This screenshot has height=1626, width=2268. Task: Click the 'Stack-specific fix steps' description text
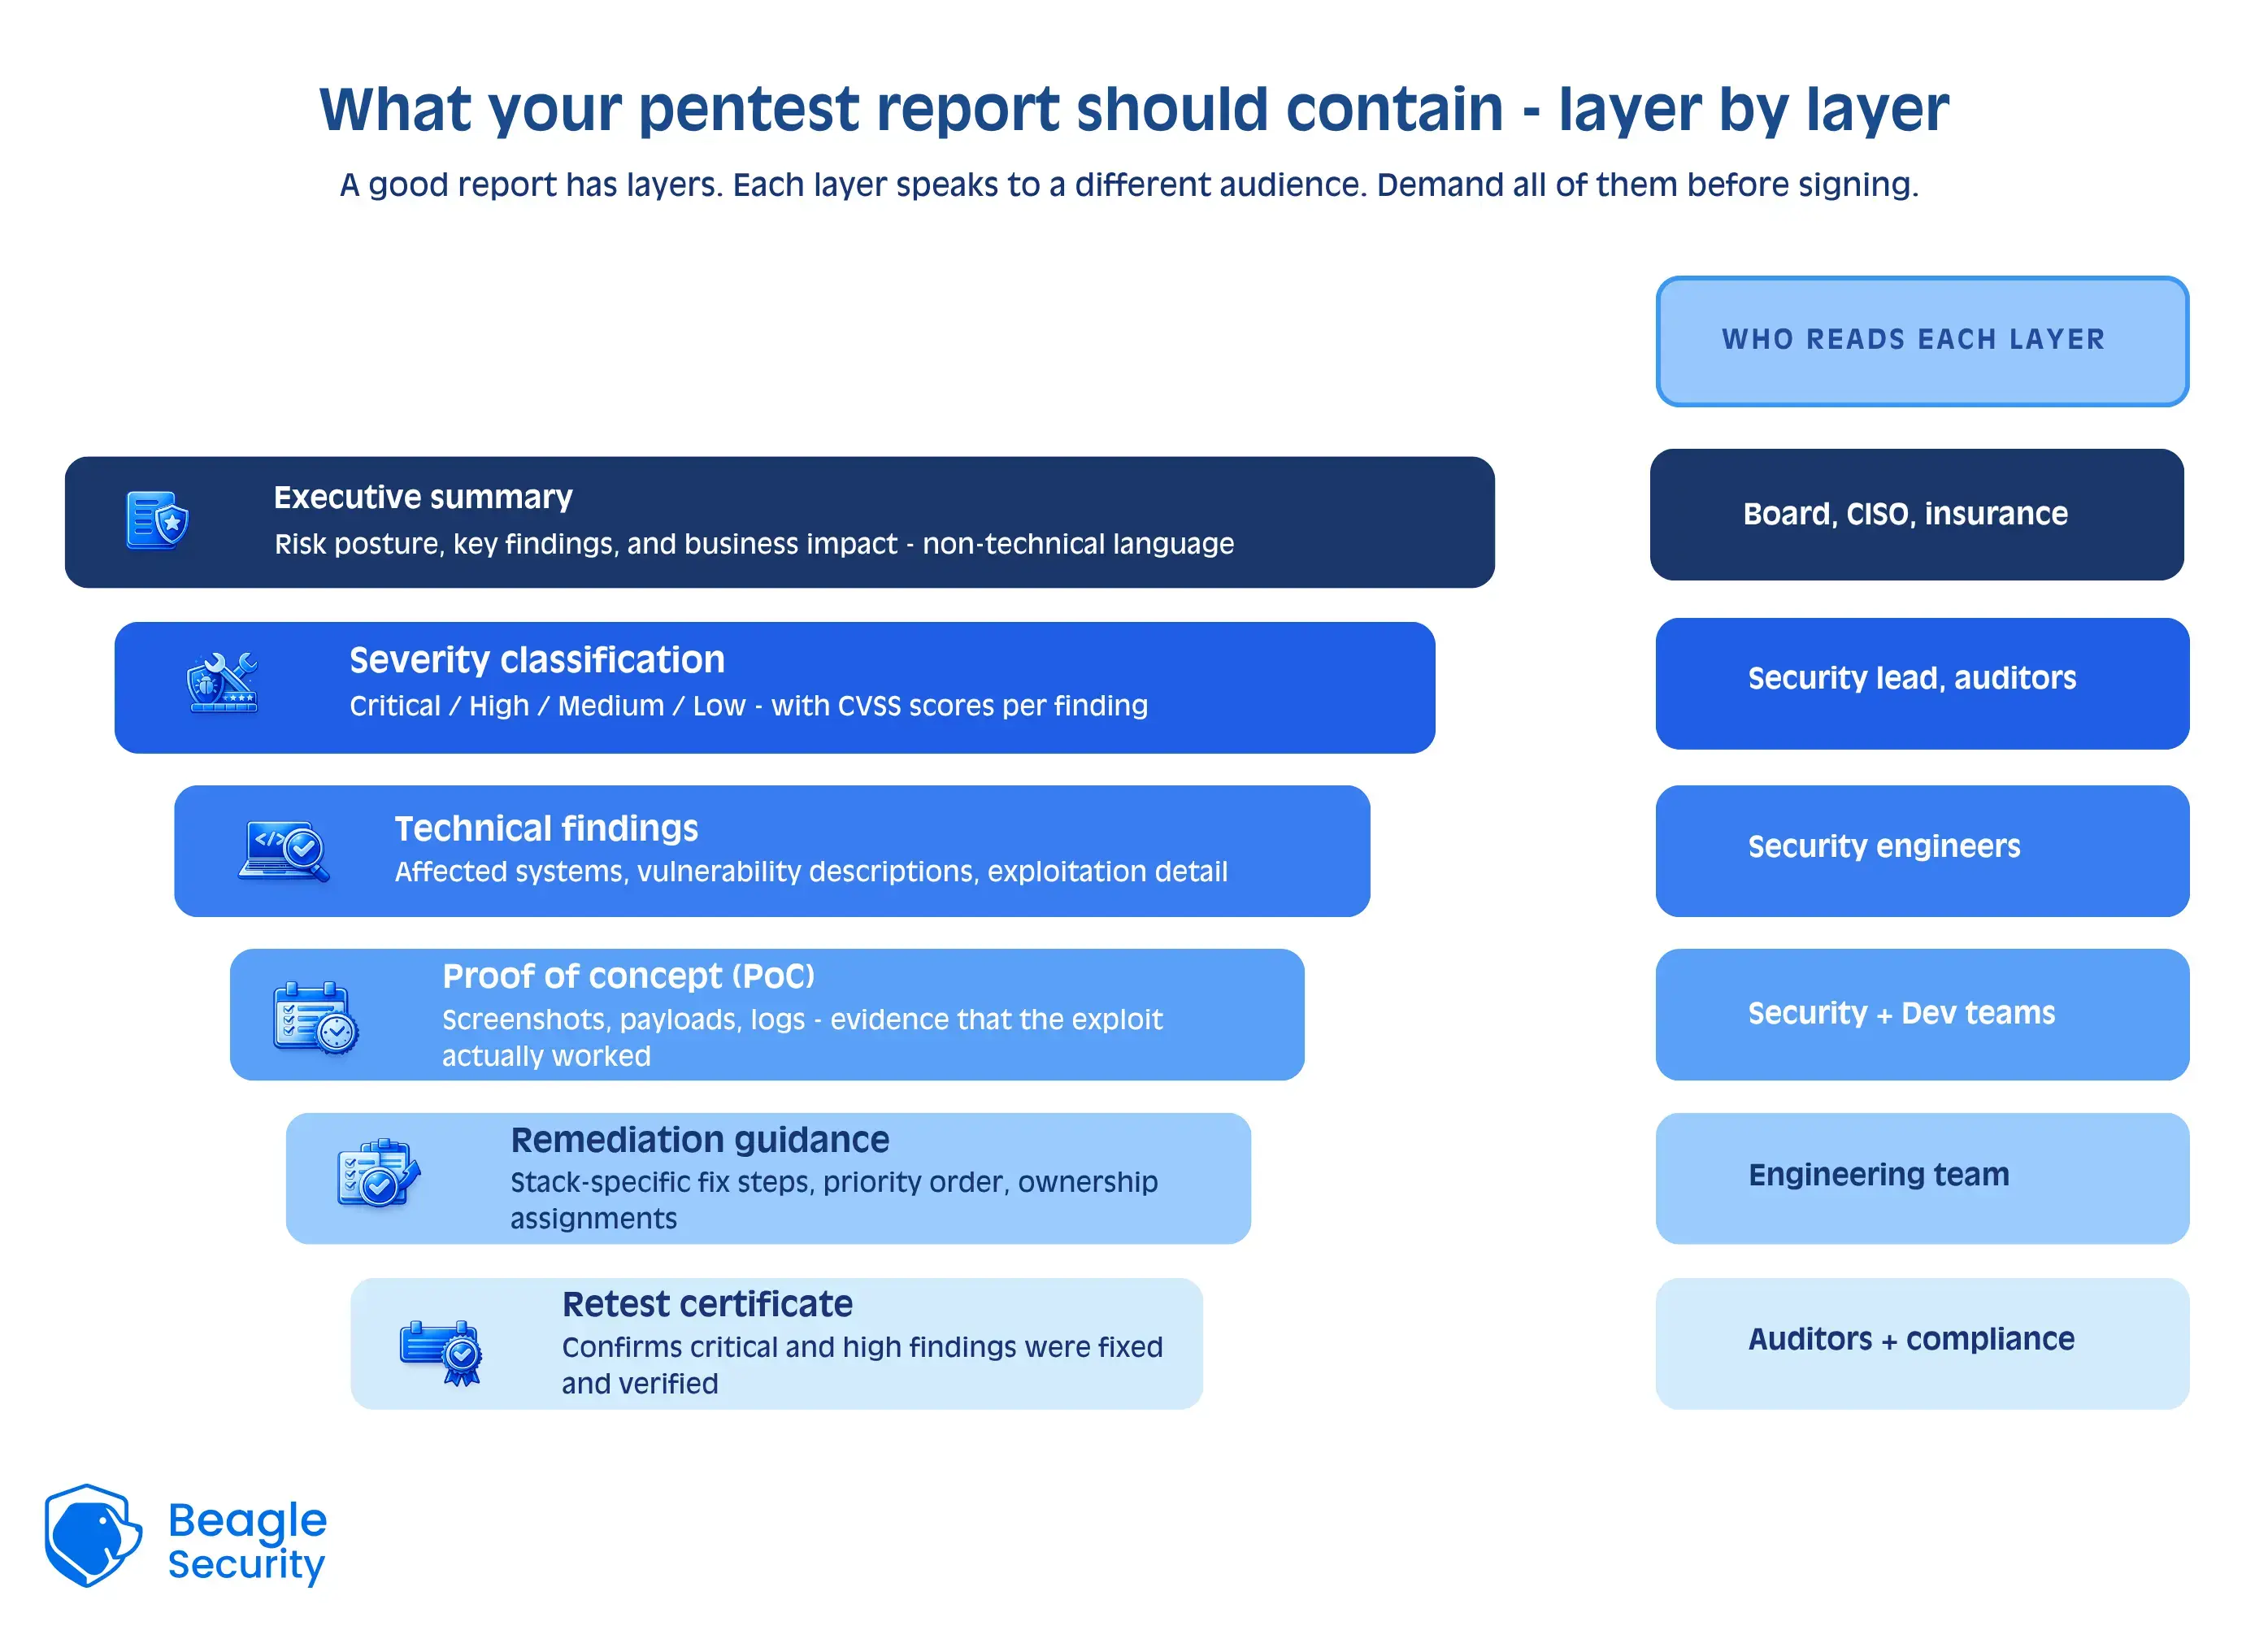pyautogui.click(x=834, y=1200)
